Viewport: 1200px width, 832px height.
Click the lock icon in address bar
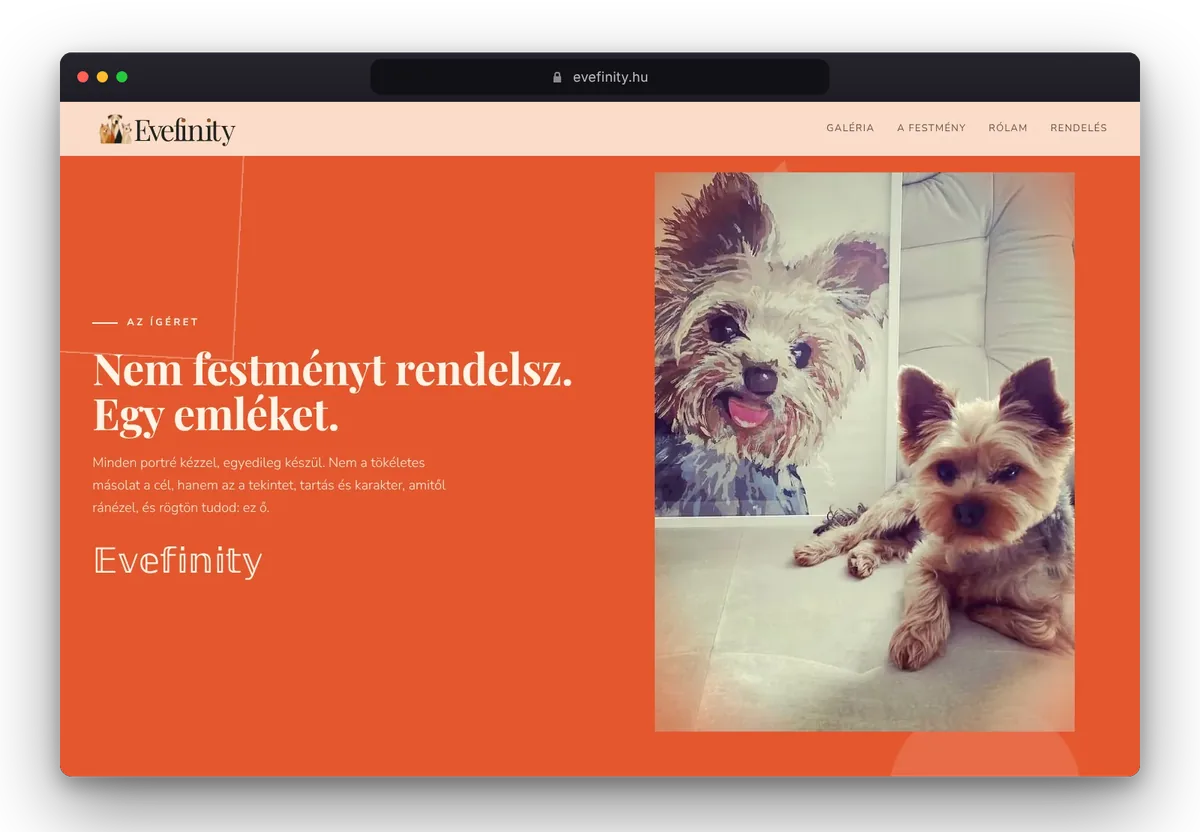point(557,77)
